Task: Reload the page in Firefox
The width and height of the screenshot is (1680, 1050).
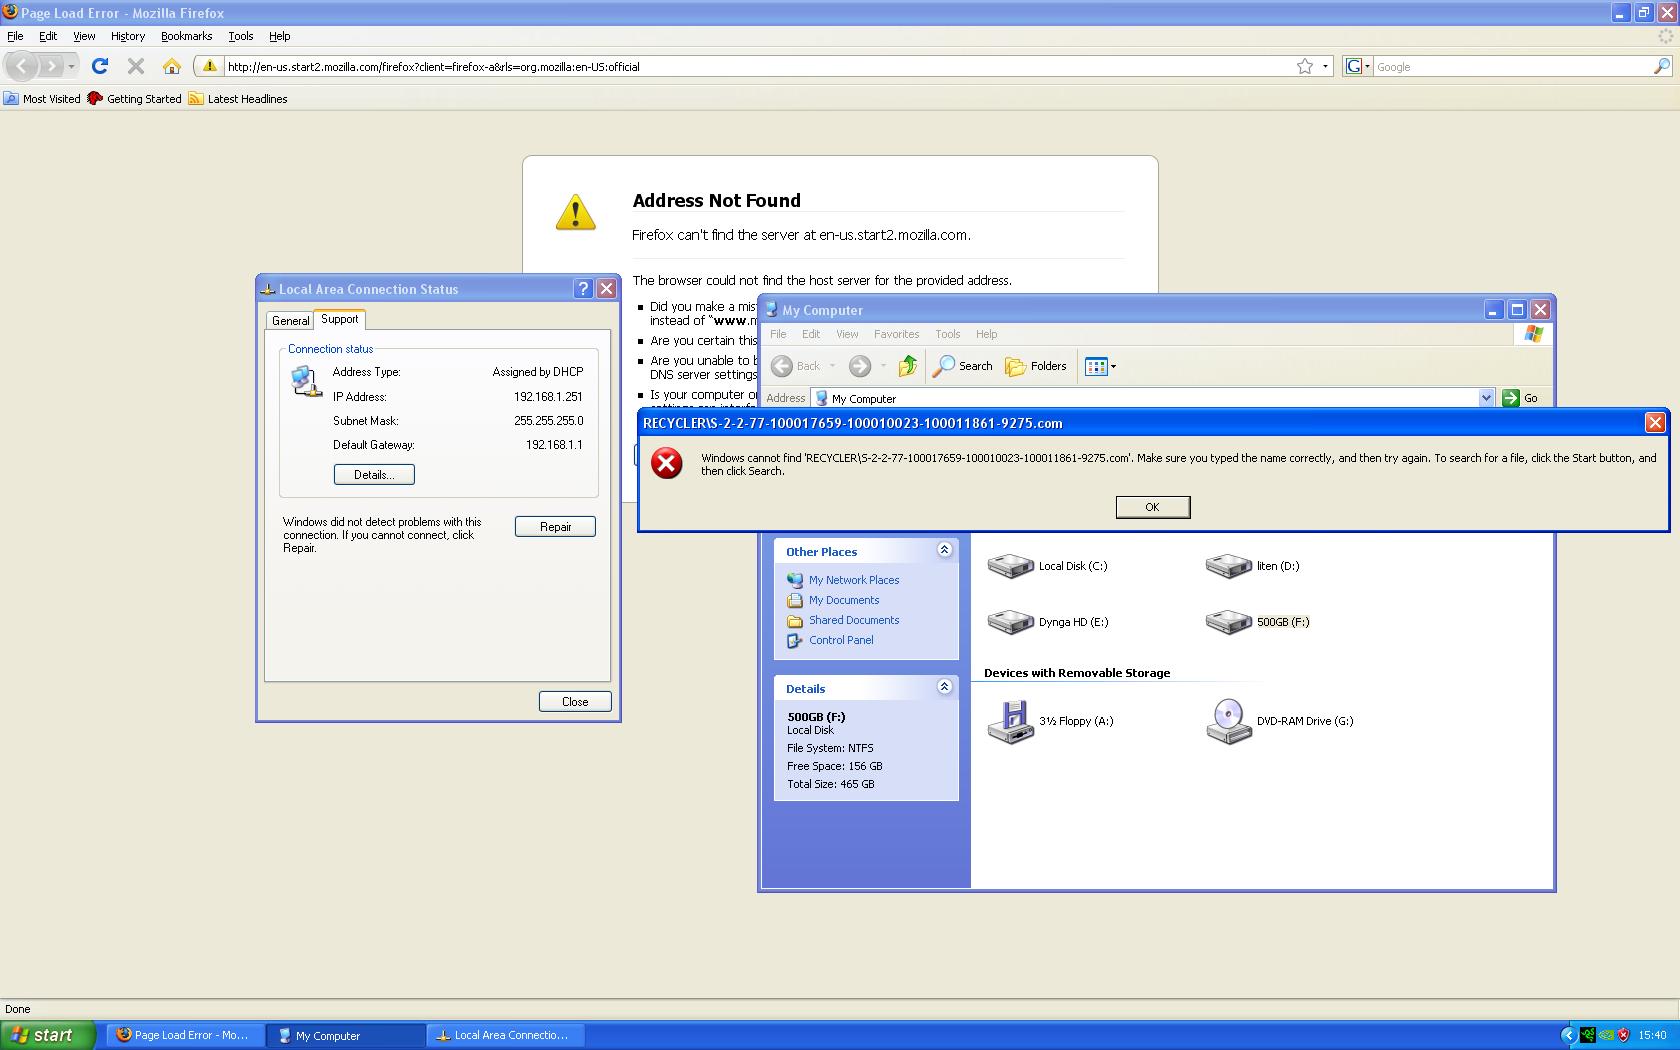Action: pyautogui.click(x=100, y=66)
